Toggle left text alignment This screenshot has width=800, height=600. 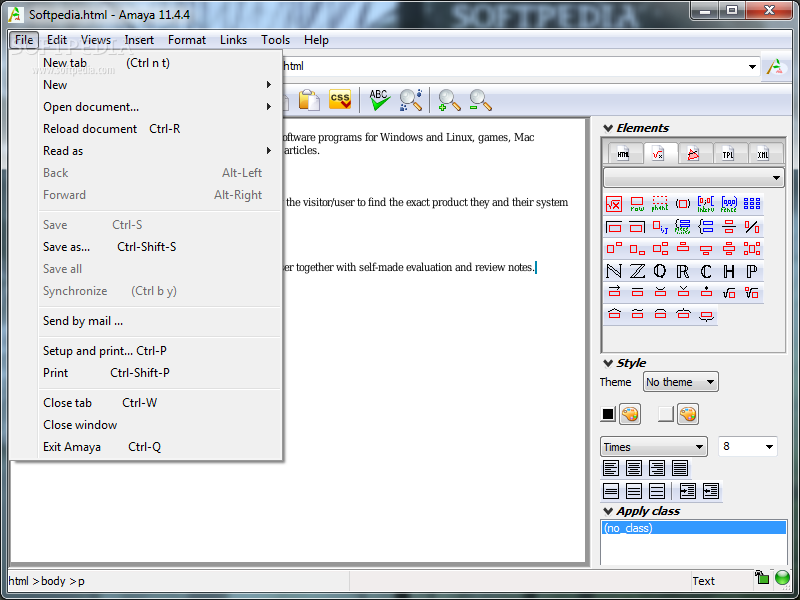[x=611, y=468]
